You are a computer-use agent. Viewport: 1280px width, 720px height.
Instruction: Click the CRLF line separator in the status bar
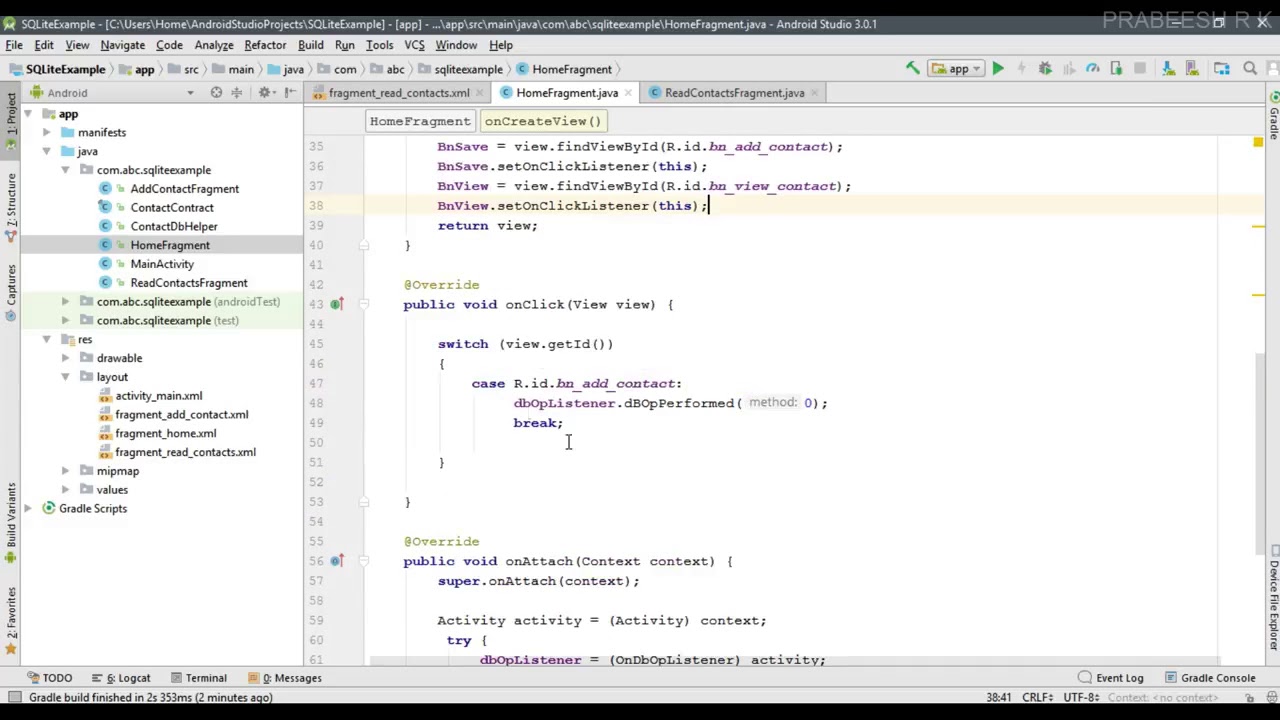click(x=1037, y=697)
